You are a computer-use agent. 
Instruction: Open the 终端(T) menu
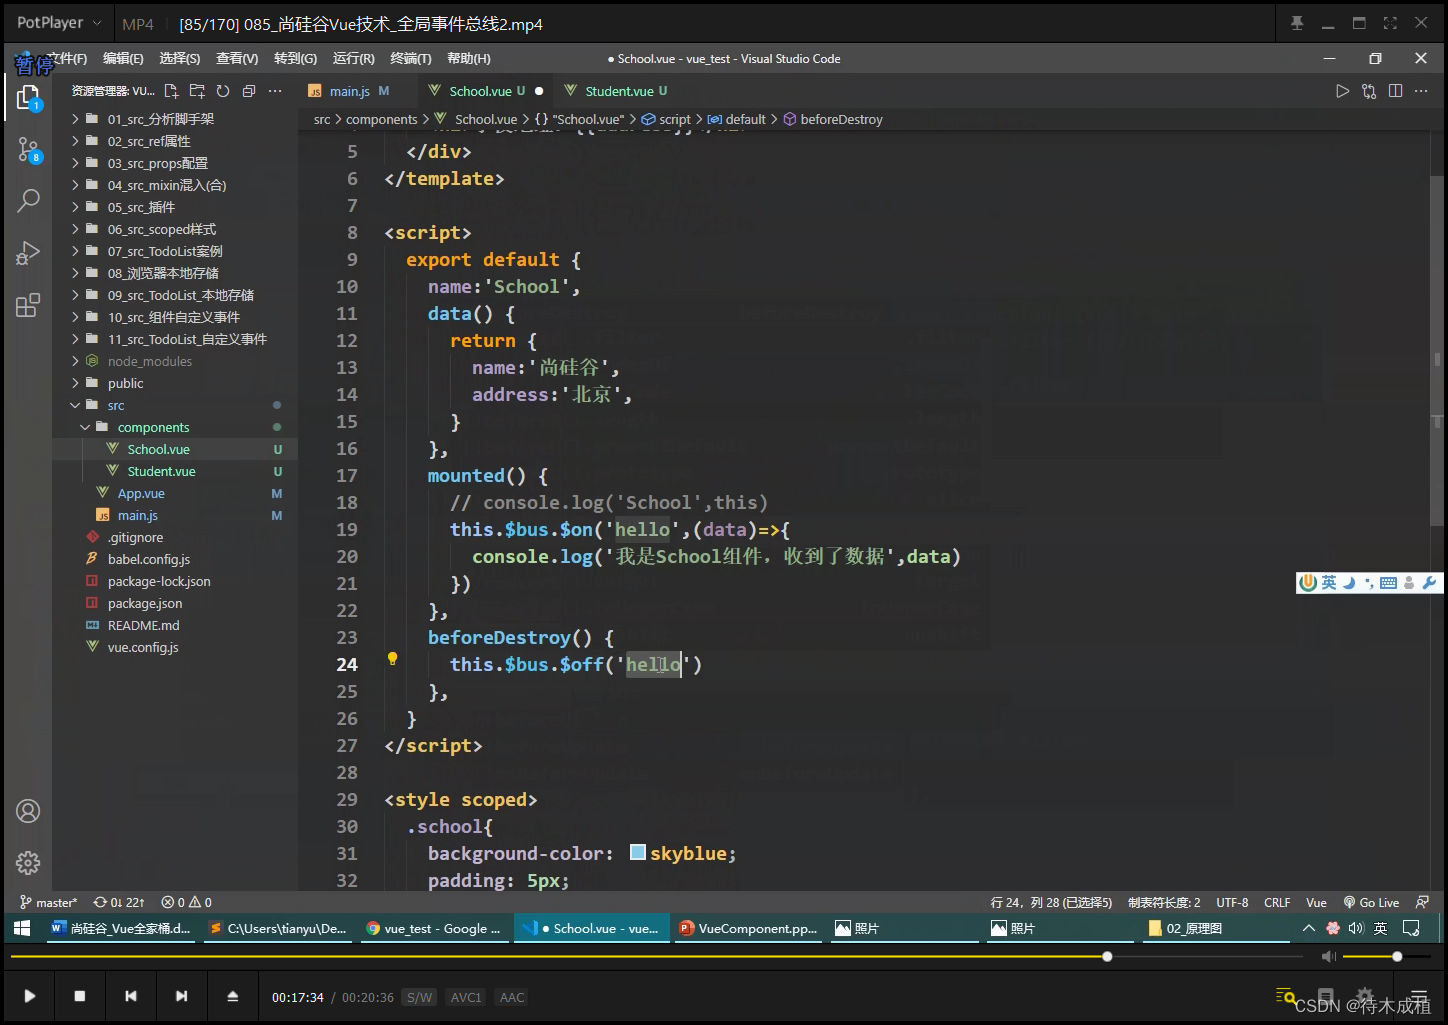pyautogui.click(x=411, y=58)
